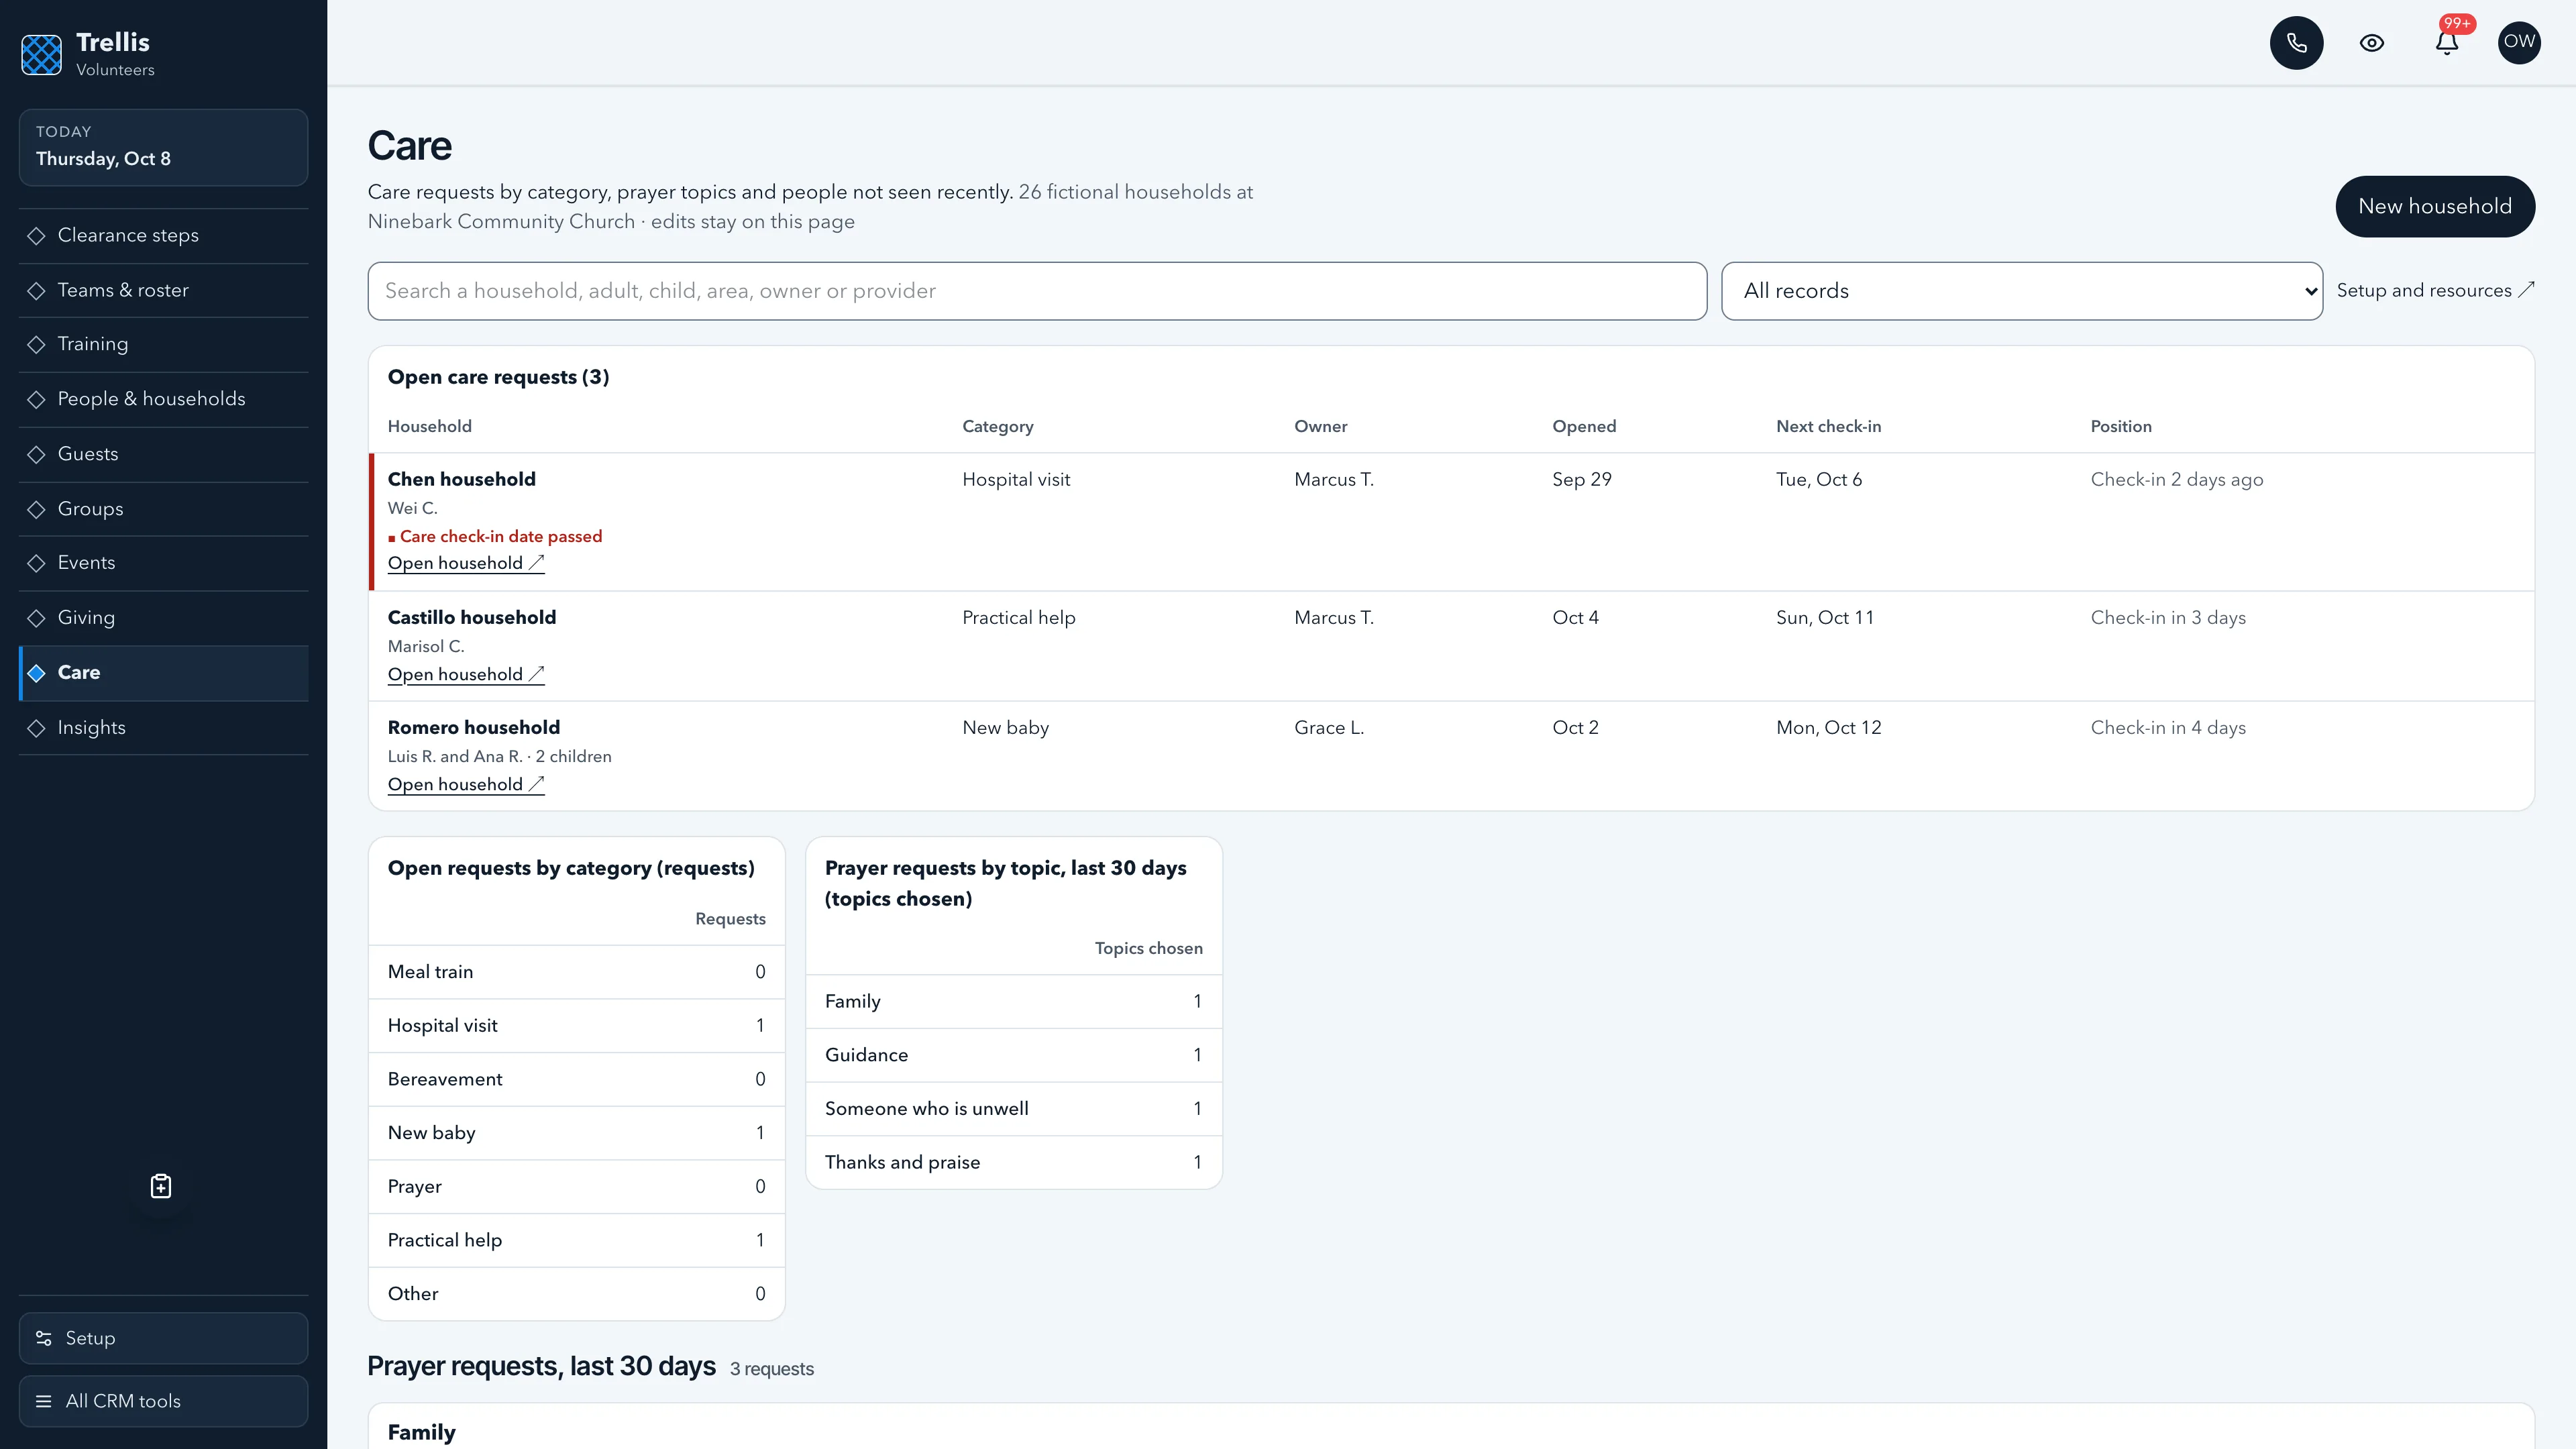Viewport: 2576px width, 1449px height.
Task: Click diamond icon beside Insights
Action: [37, 728]
